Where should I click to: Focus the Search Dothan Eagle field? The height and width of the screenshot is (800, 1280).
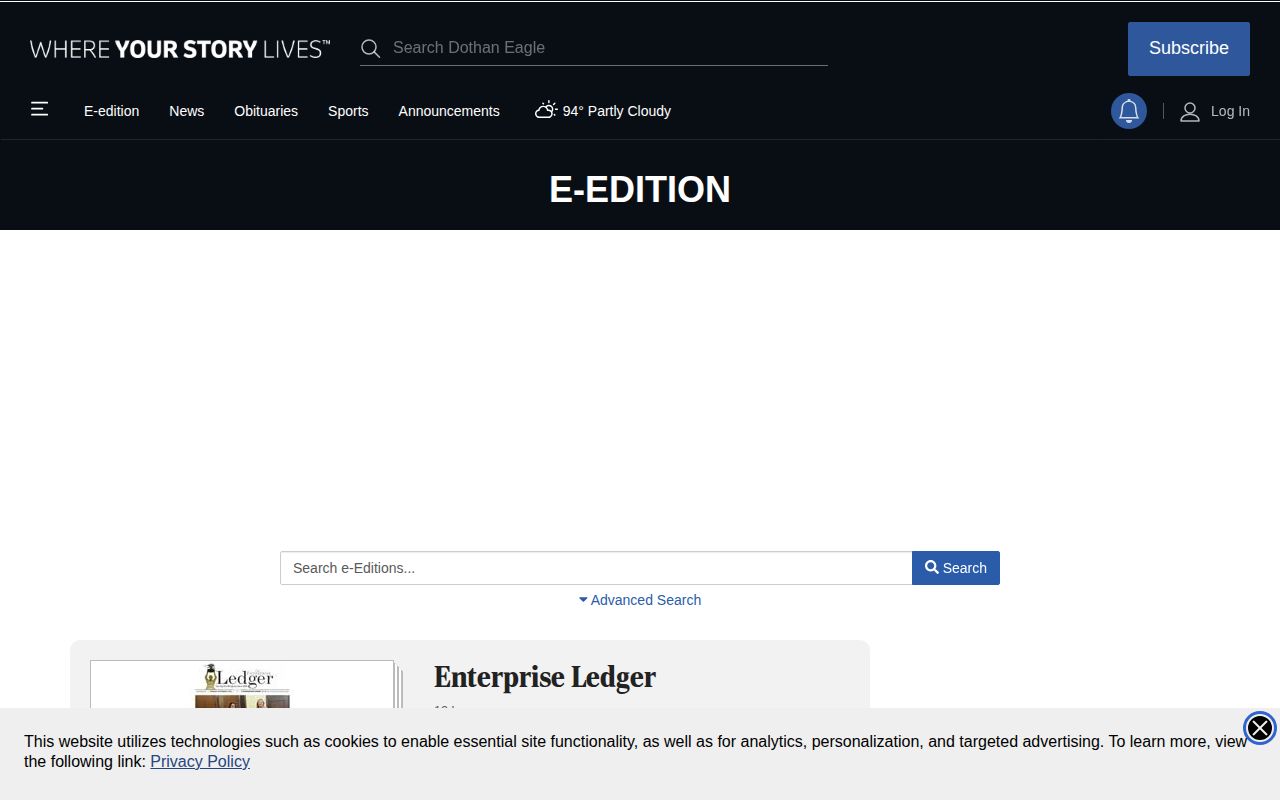[608, 48]
